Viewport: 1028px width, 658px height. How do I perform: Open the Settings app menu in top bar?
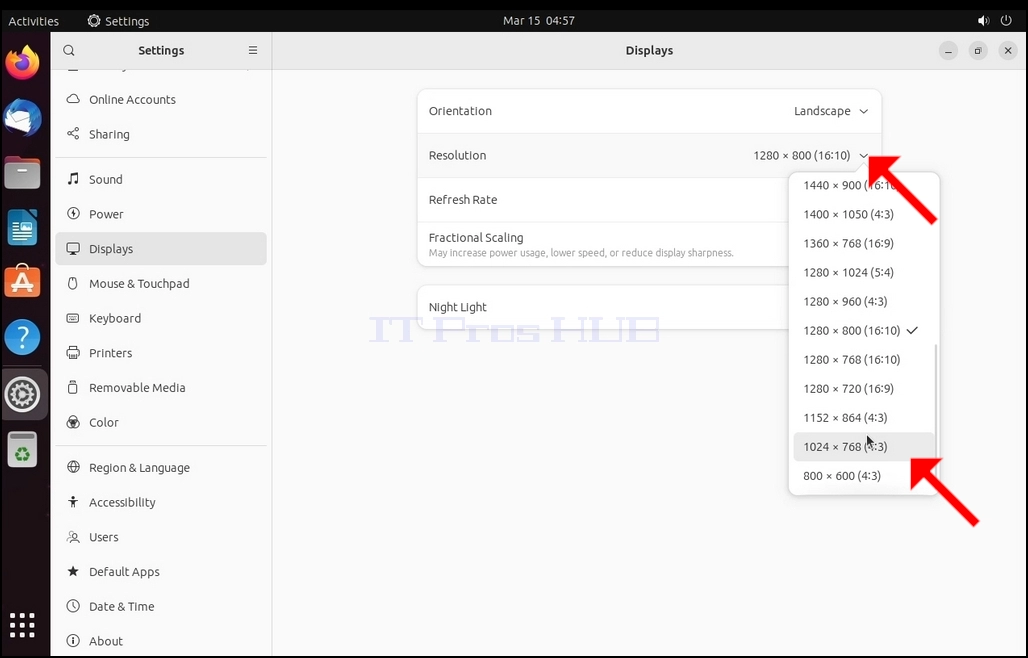[119, 21]
